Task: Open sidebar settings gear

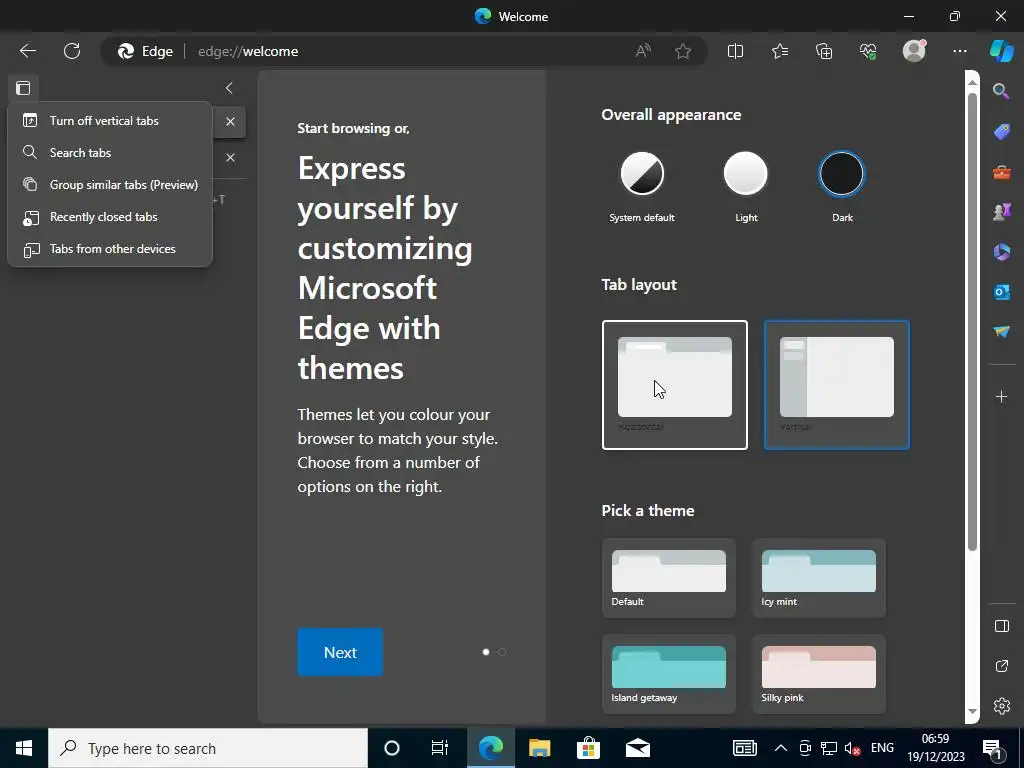Action: 1002,706
